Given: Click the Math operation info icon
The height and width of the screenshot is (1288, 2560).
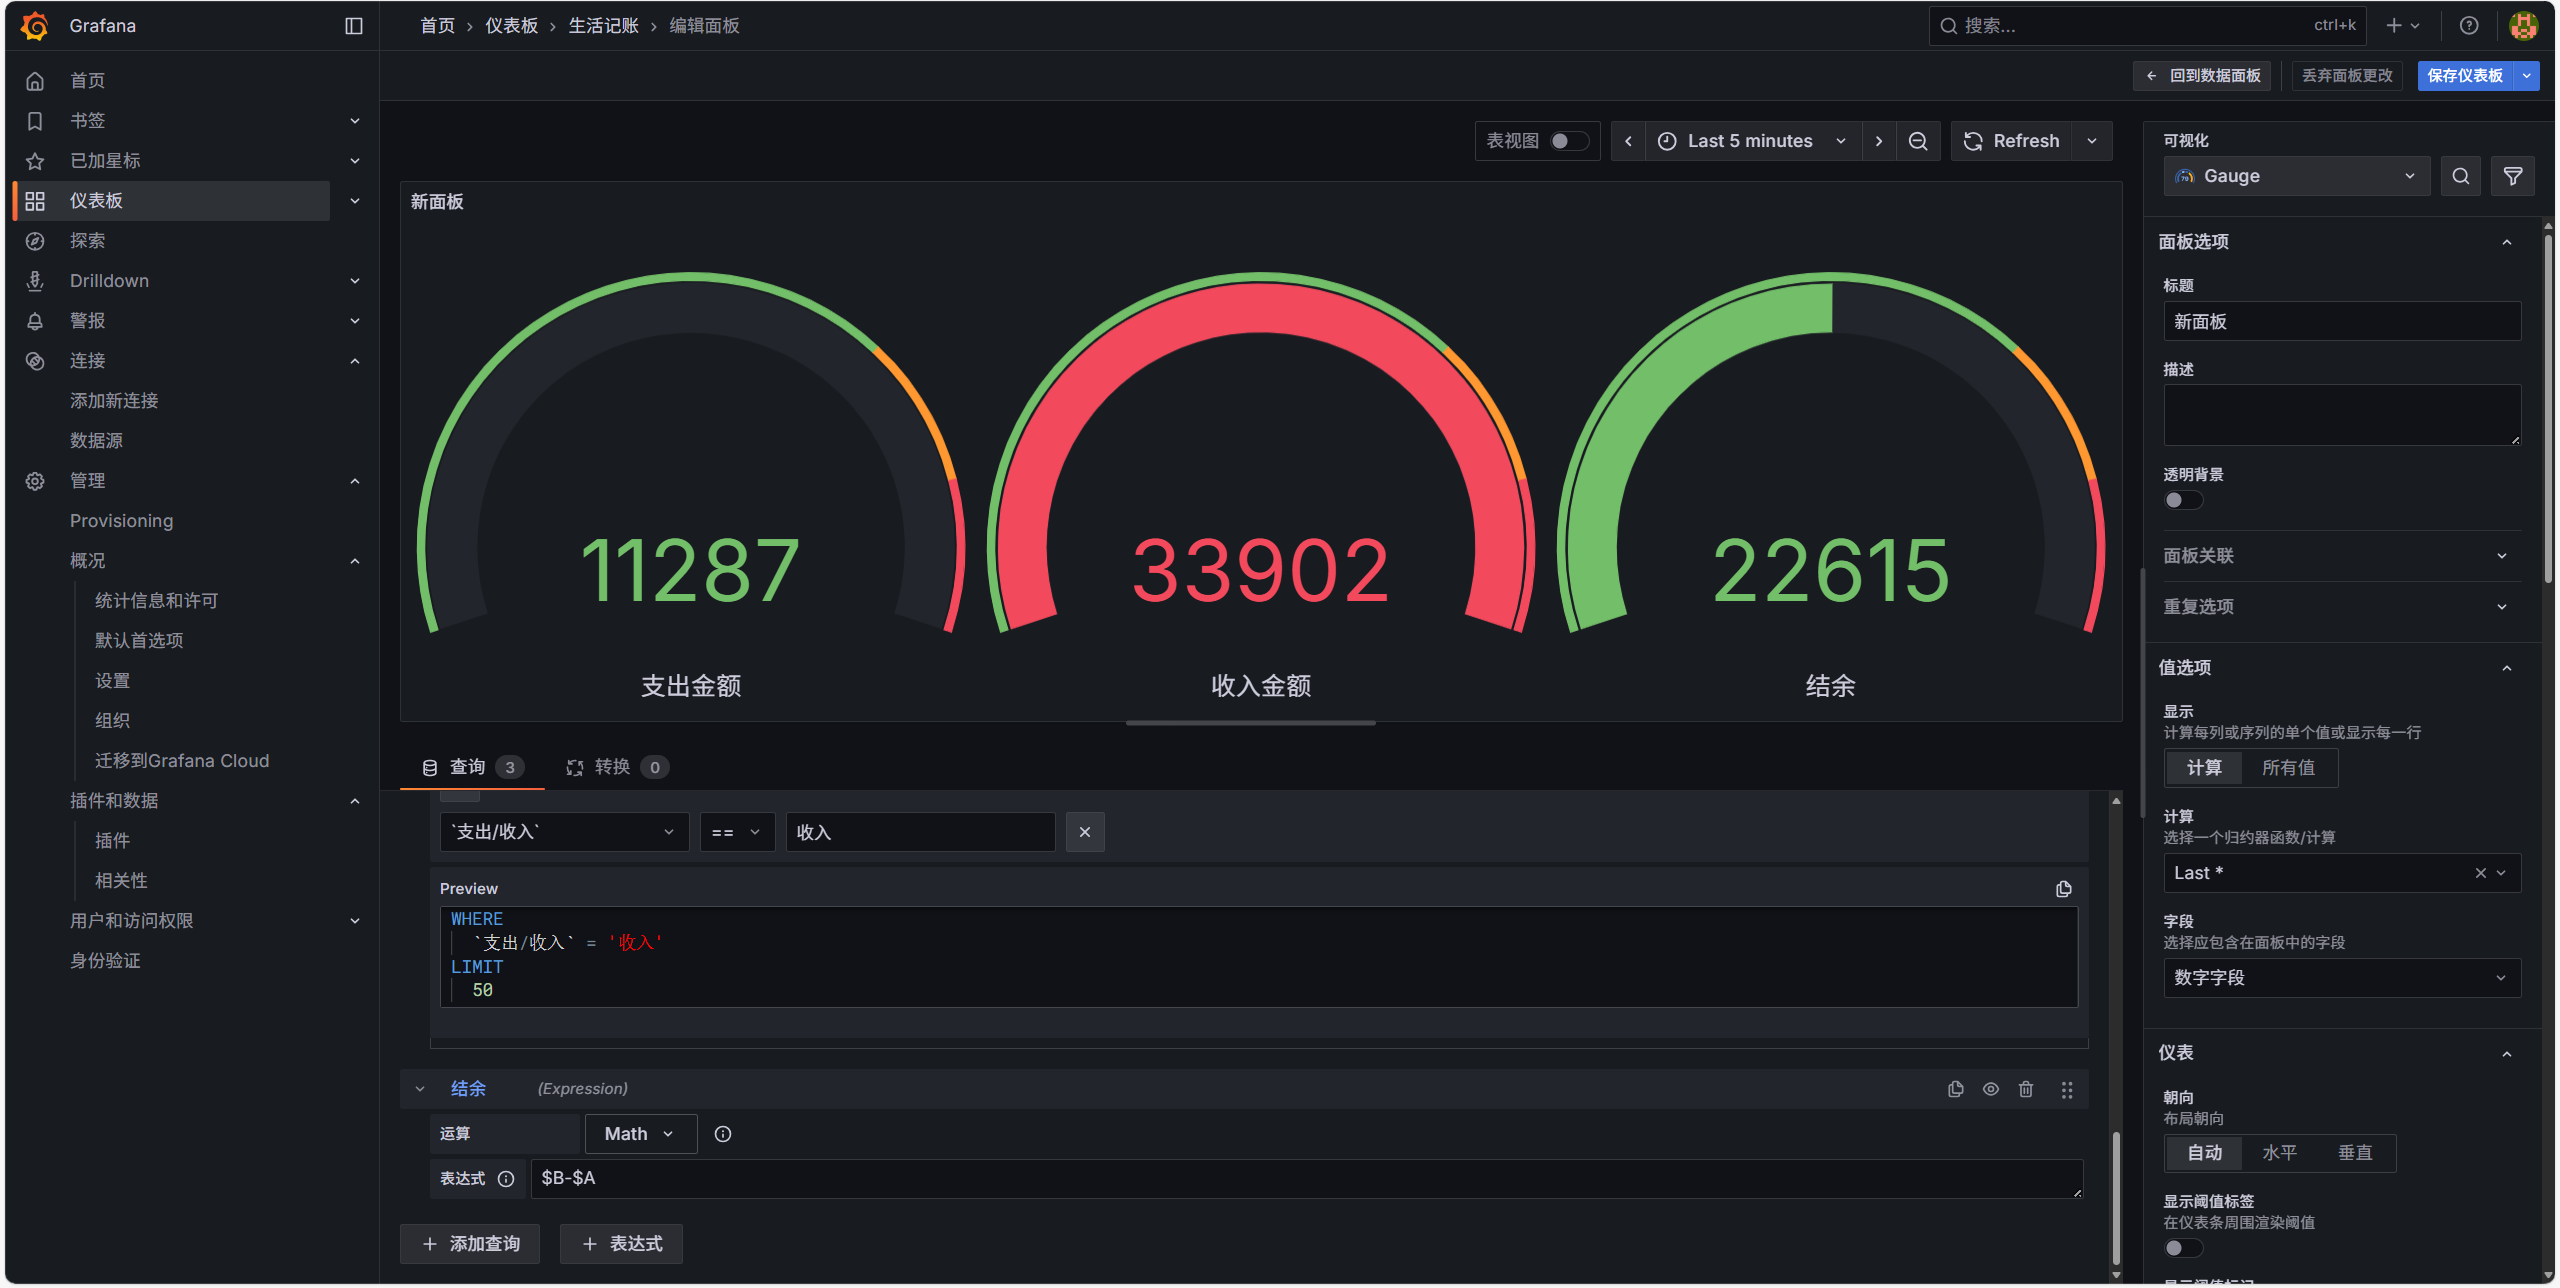Looking at the screenshot, I should tap(723, 1134).
